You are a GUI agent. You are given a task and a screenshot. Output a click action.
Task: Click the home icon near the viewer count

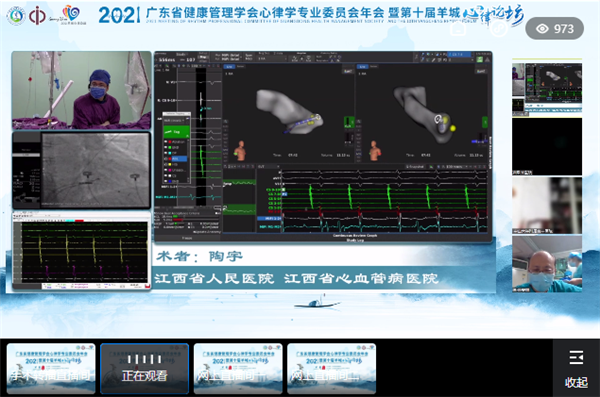point(458,28)
